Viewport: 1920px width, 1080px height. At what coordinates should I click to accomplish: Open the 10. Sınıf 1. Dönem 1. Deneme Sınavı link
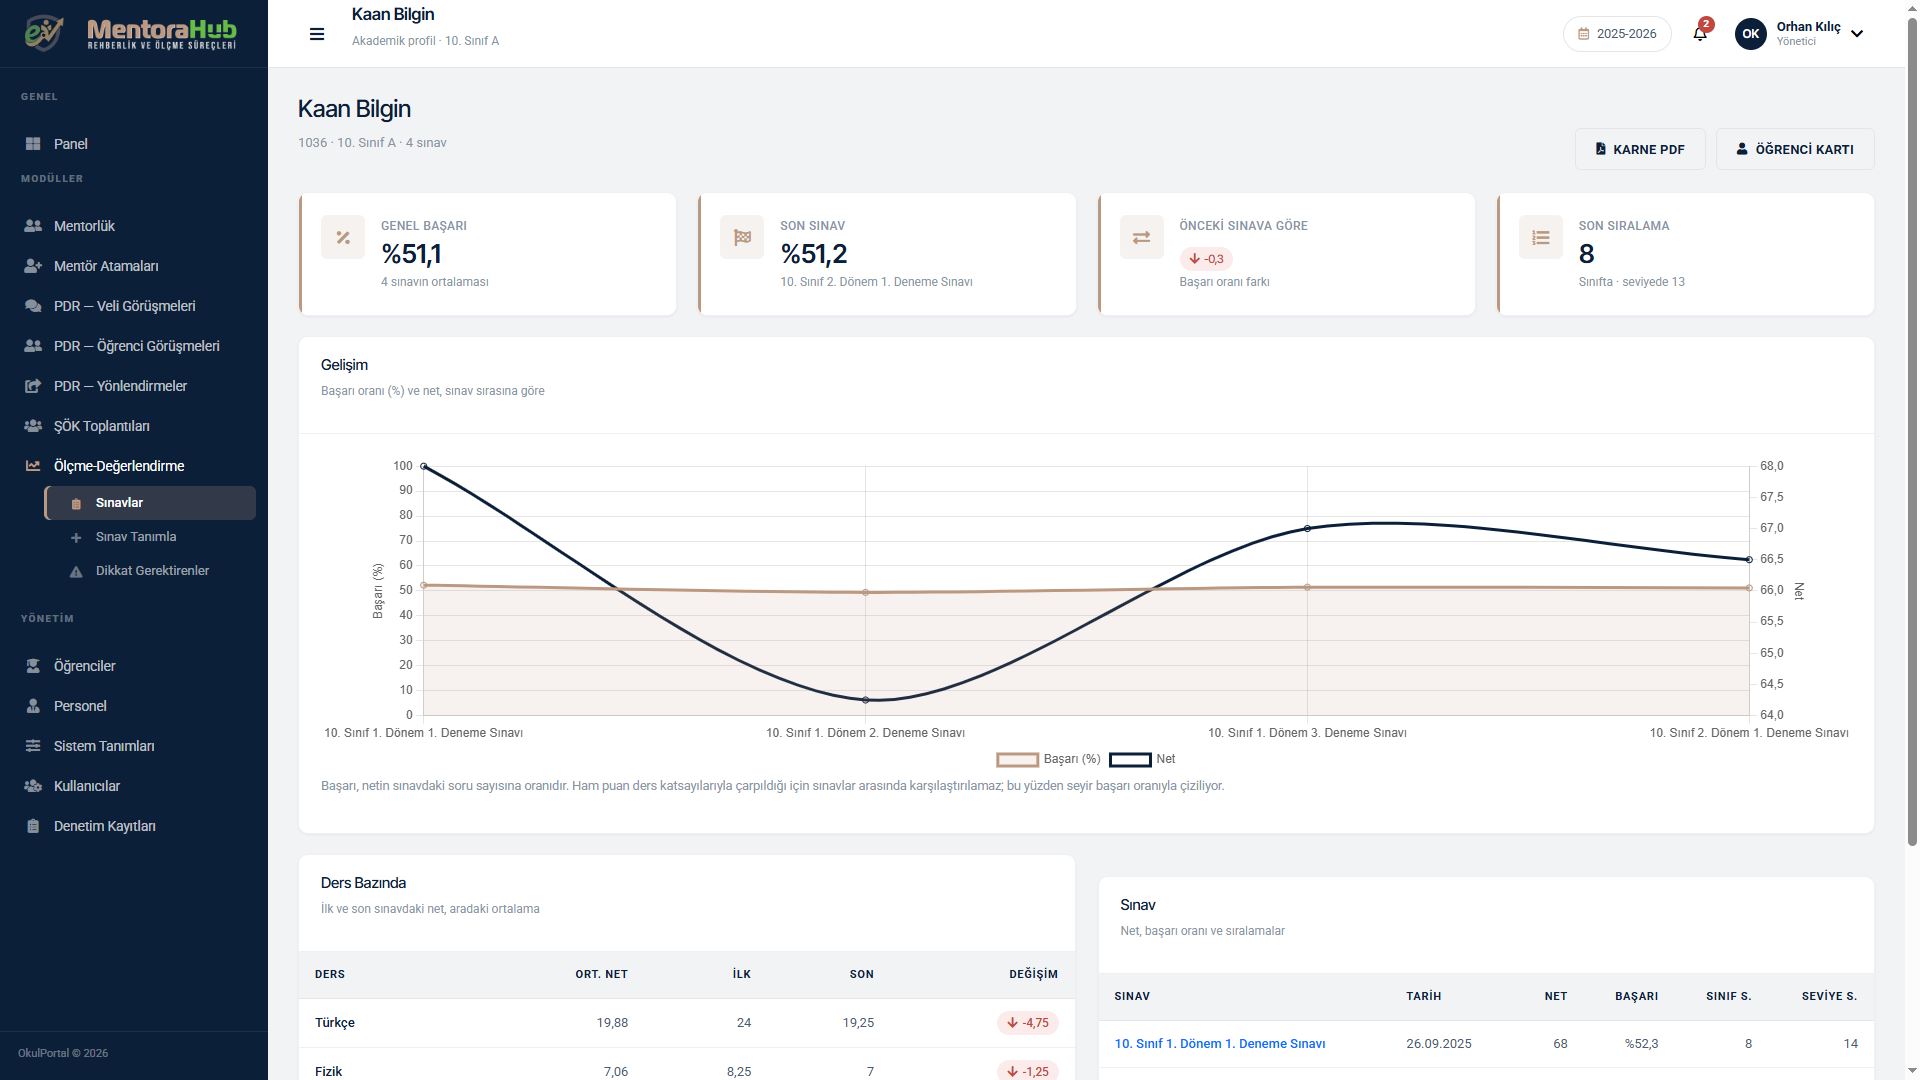tap(1220, 1044)
